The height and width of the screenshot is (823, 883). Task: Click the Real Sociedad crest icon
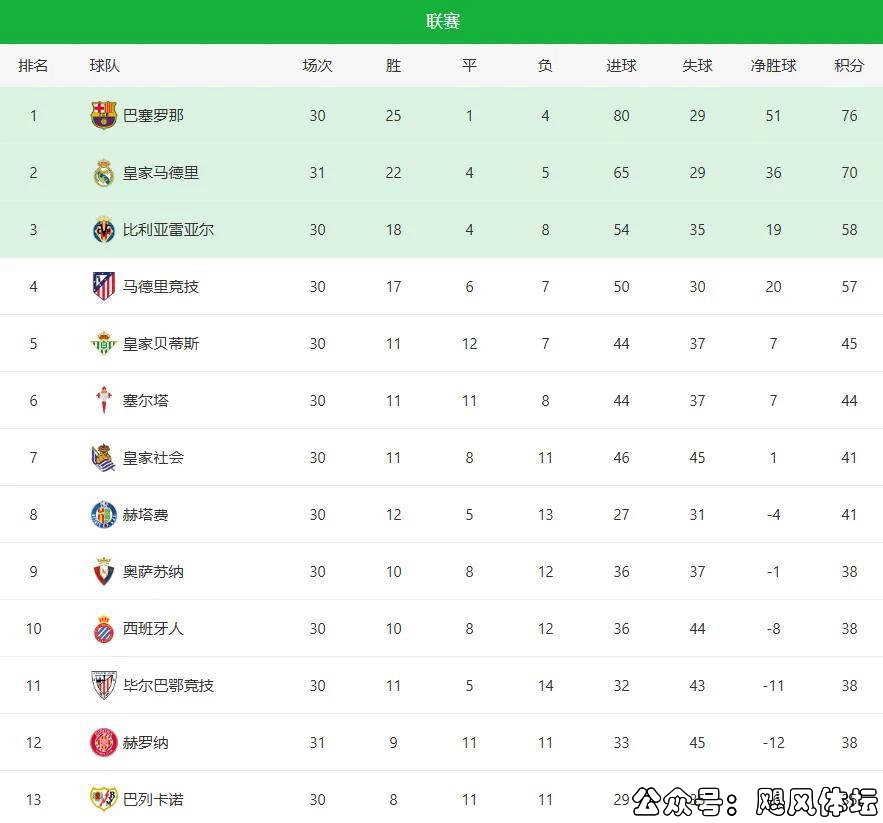104,458
